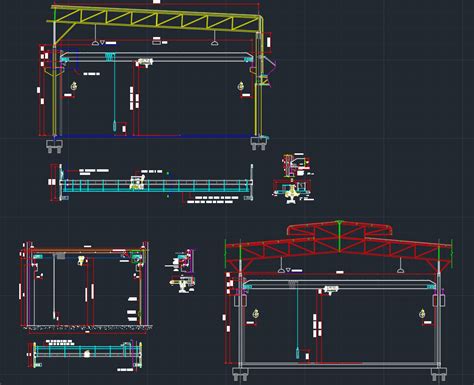
Task: Select the detail drawing between the two lower sections
Action: coord(182,272)
